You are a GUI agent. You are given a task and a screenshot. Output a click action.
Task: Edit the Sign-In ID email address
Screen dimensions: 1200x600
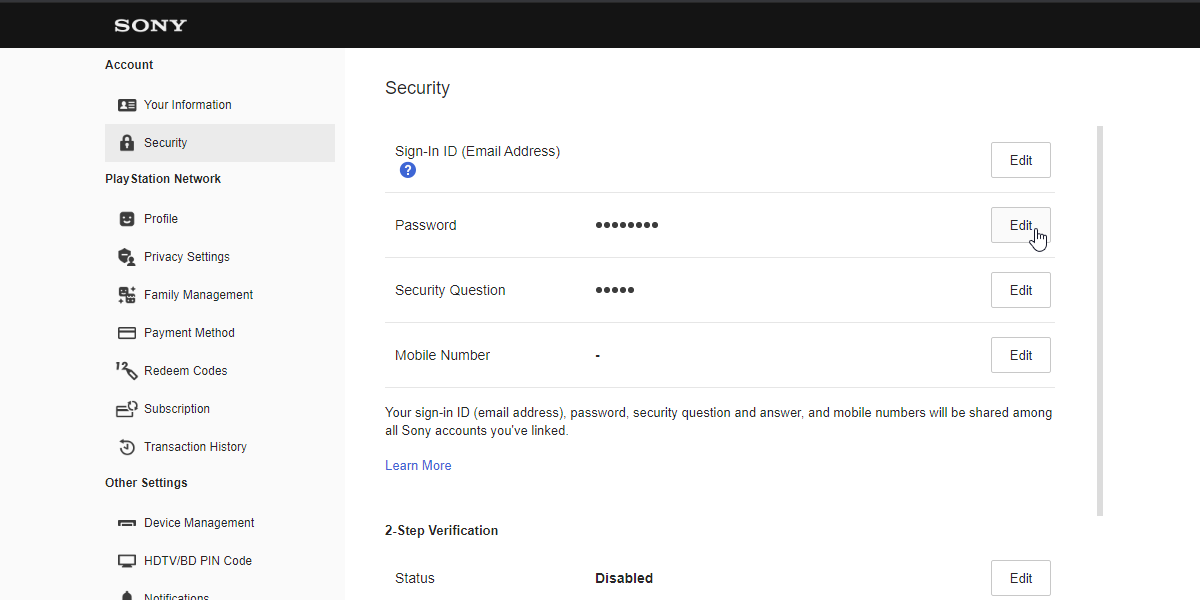pos(1020,160)
